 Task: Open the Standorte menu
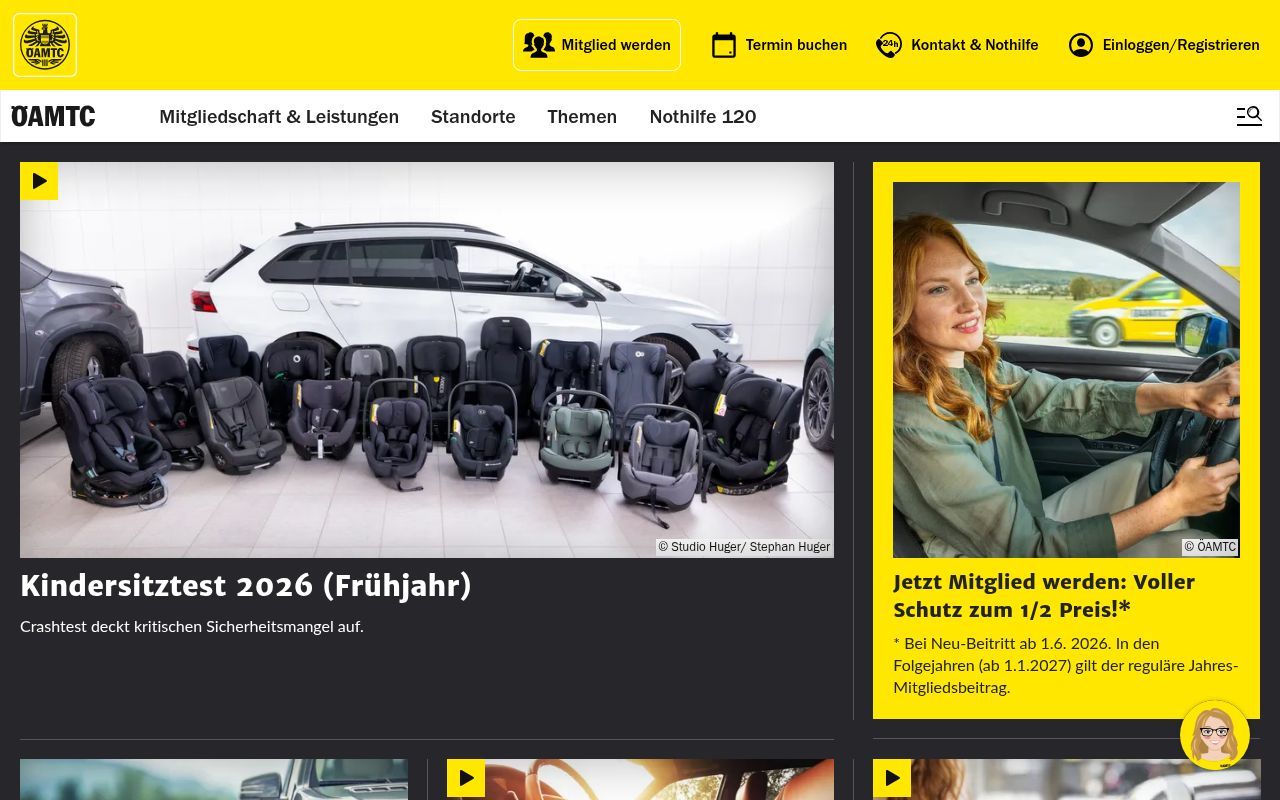[473, 116]
